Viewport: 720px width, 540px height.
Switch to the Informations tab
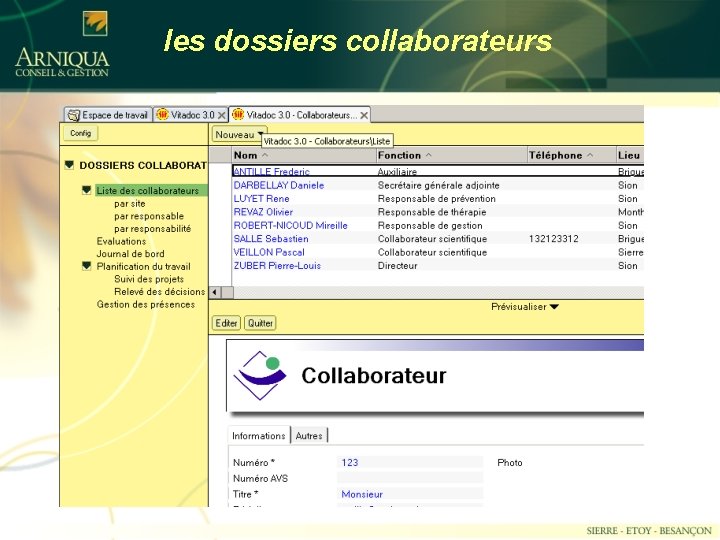click(x=259, y=436)
